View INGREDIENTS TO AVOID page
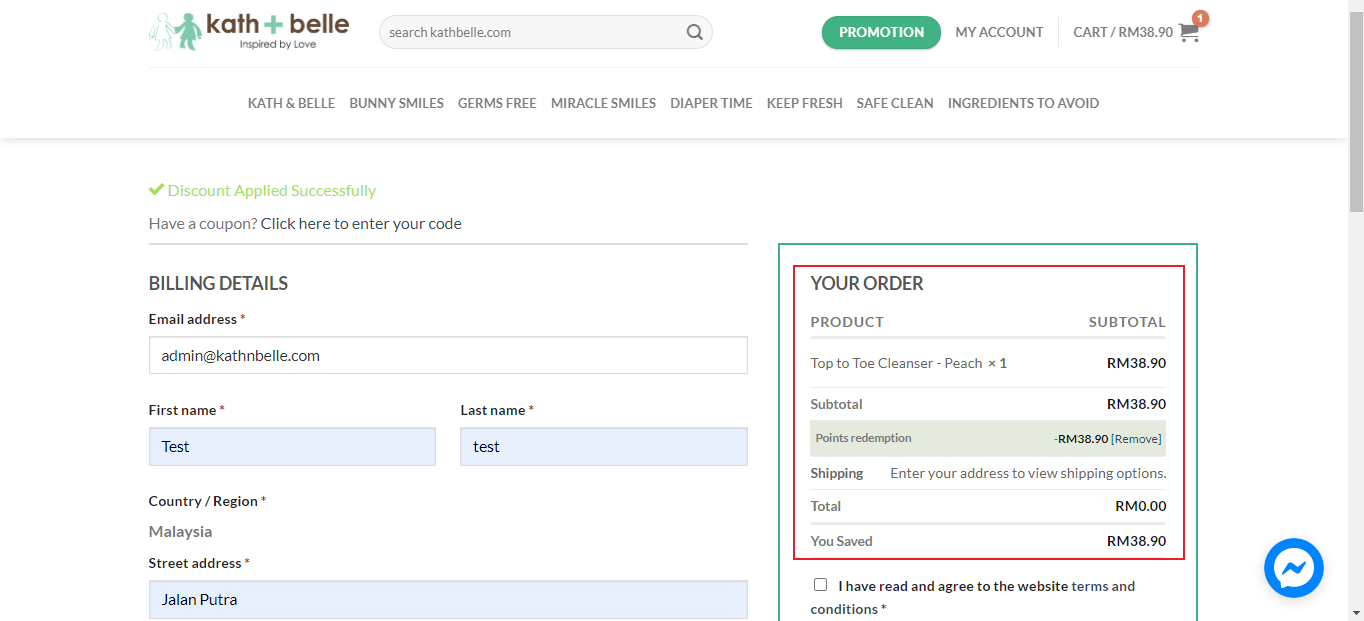The height and width of the screenshot is (621, 1364). [1023, 103]
